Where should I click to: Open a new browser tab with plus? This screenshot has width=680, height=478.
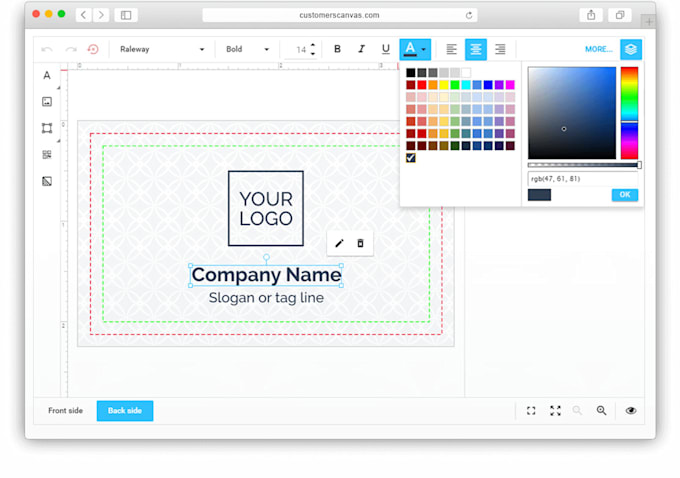point(649,22)
